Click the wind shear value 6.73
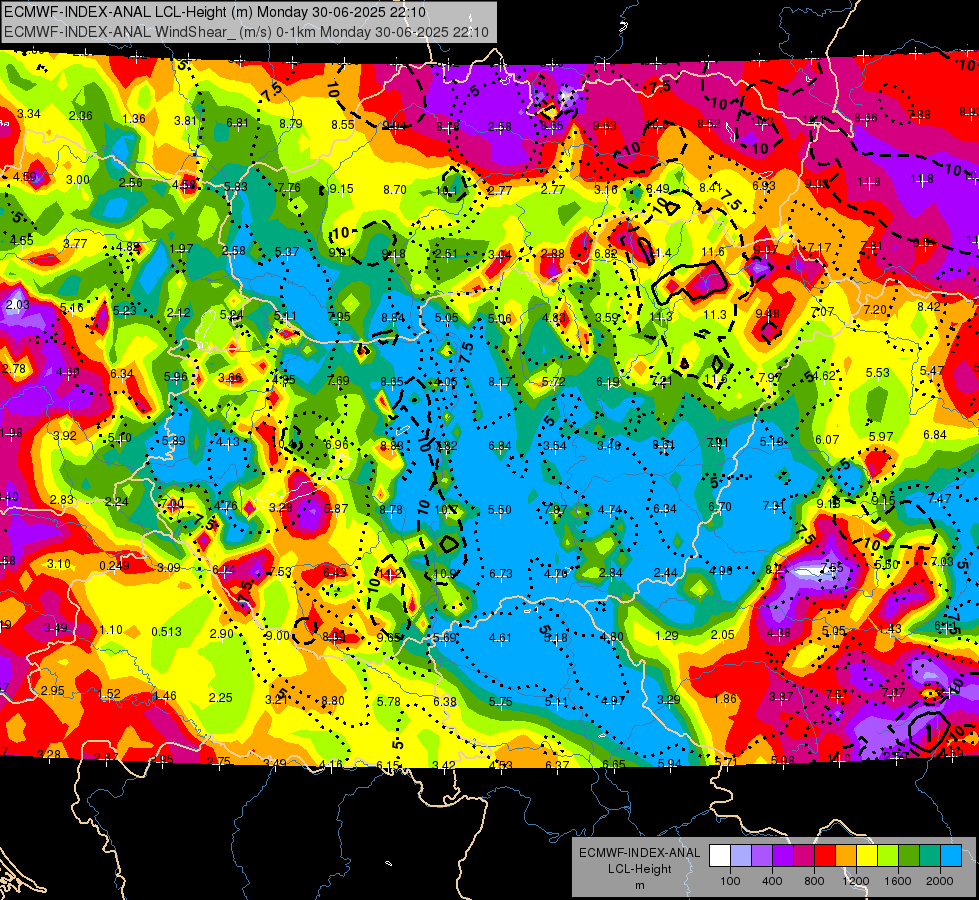The width and height of the screenshot is (979, 900). coord(501,573)
